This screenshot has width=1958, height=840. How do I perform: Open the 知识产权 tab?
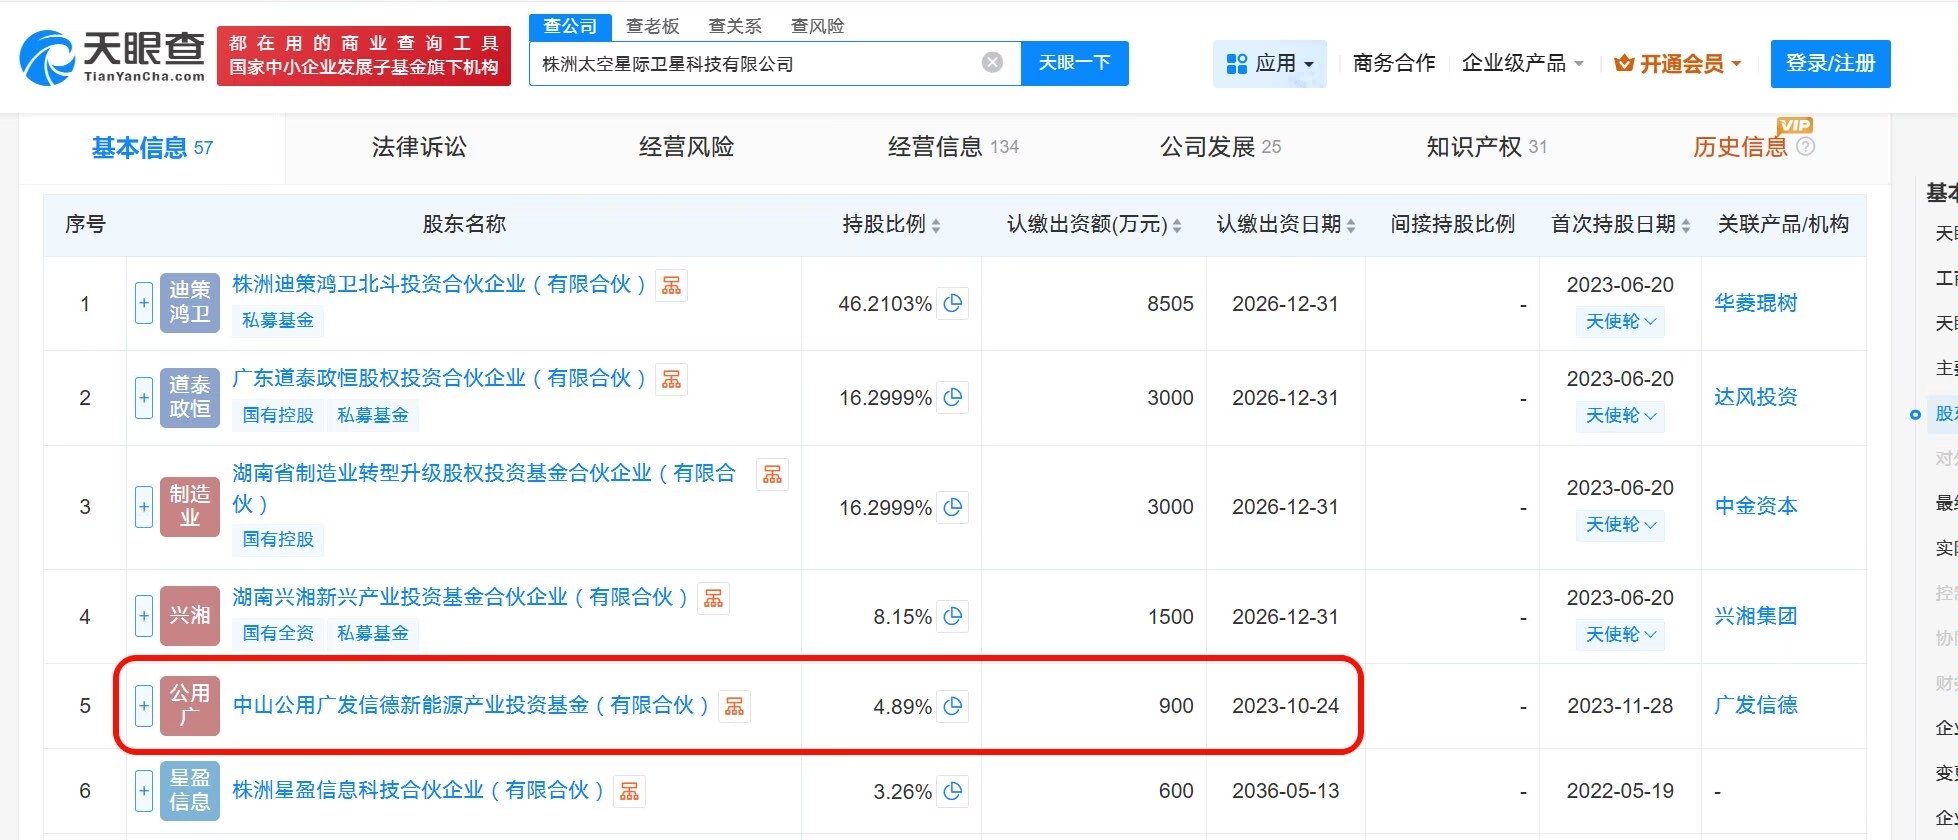tap(1487, 147)
